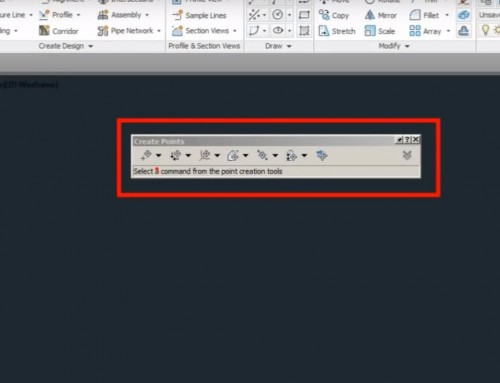Click the Assembly tool
500x383 pixels.
click(x=120, y=15)
